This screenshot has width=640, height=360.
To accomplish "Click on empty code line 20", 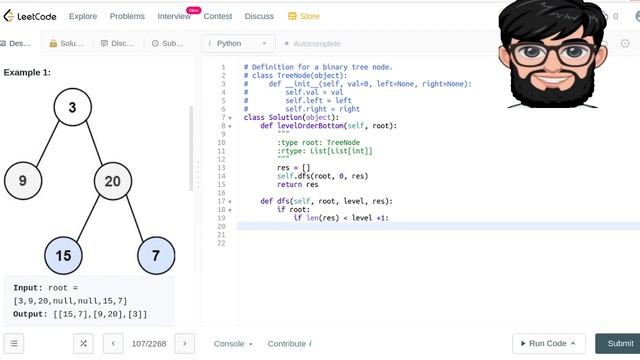I will (439, 226).
